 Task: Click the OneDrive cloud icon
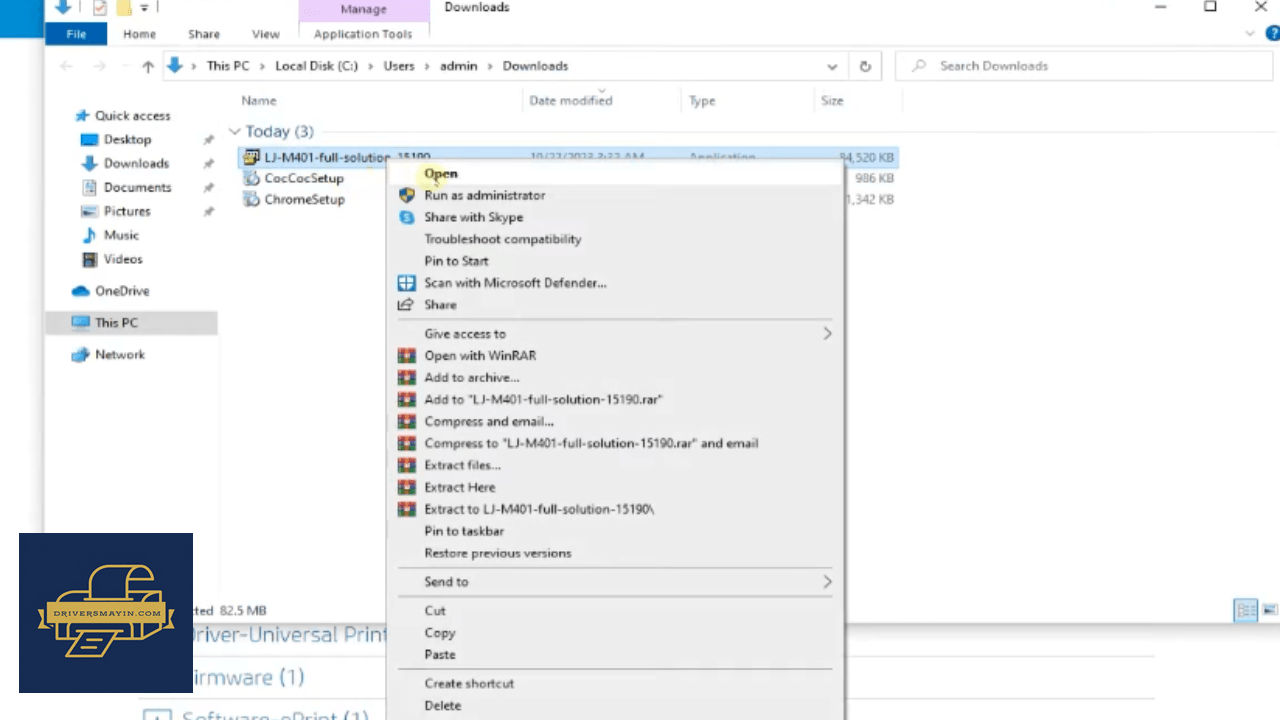coord(80,292)
